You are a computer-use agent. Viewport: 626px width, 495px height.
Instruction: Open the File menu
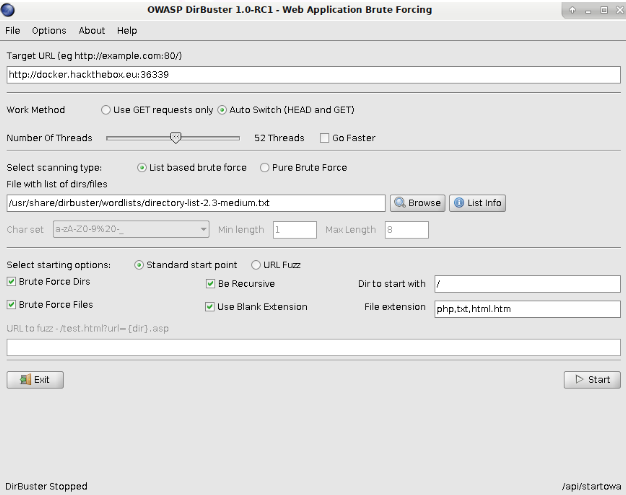tap(12, 31)
